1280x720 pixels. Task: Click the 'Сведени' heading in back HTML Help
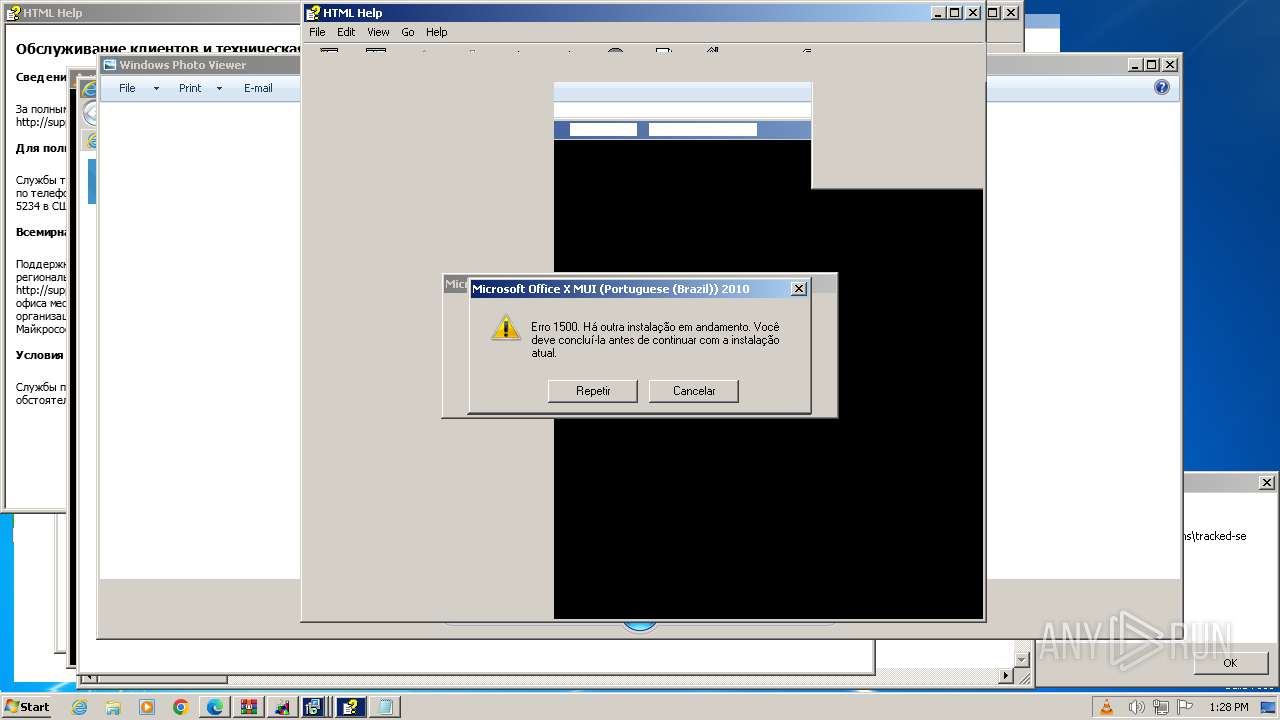click(x=40, y=77)
